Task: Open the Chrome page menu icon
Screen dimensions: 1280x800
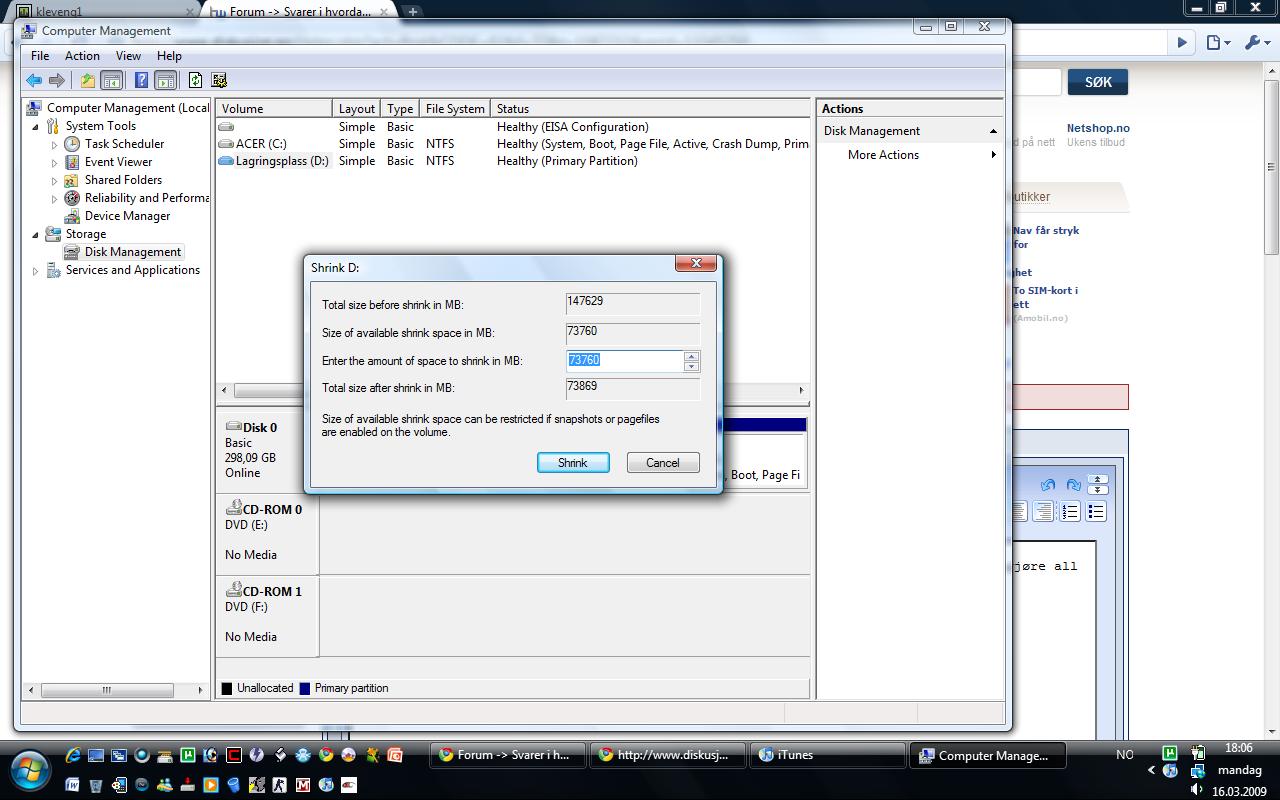Action: tap(1218, 42)
